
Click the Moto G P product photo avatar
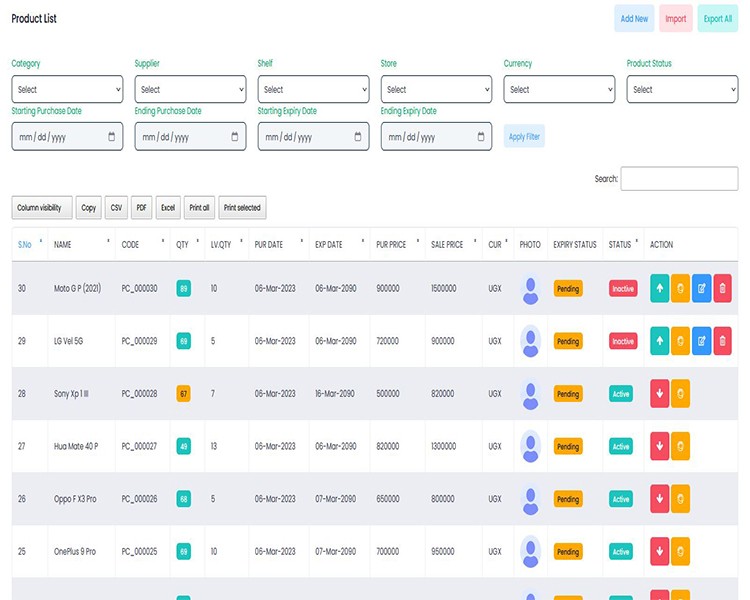(530, 289)
